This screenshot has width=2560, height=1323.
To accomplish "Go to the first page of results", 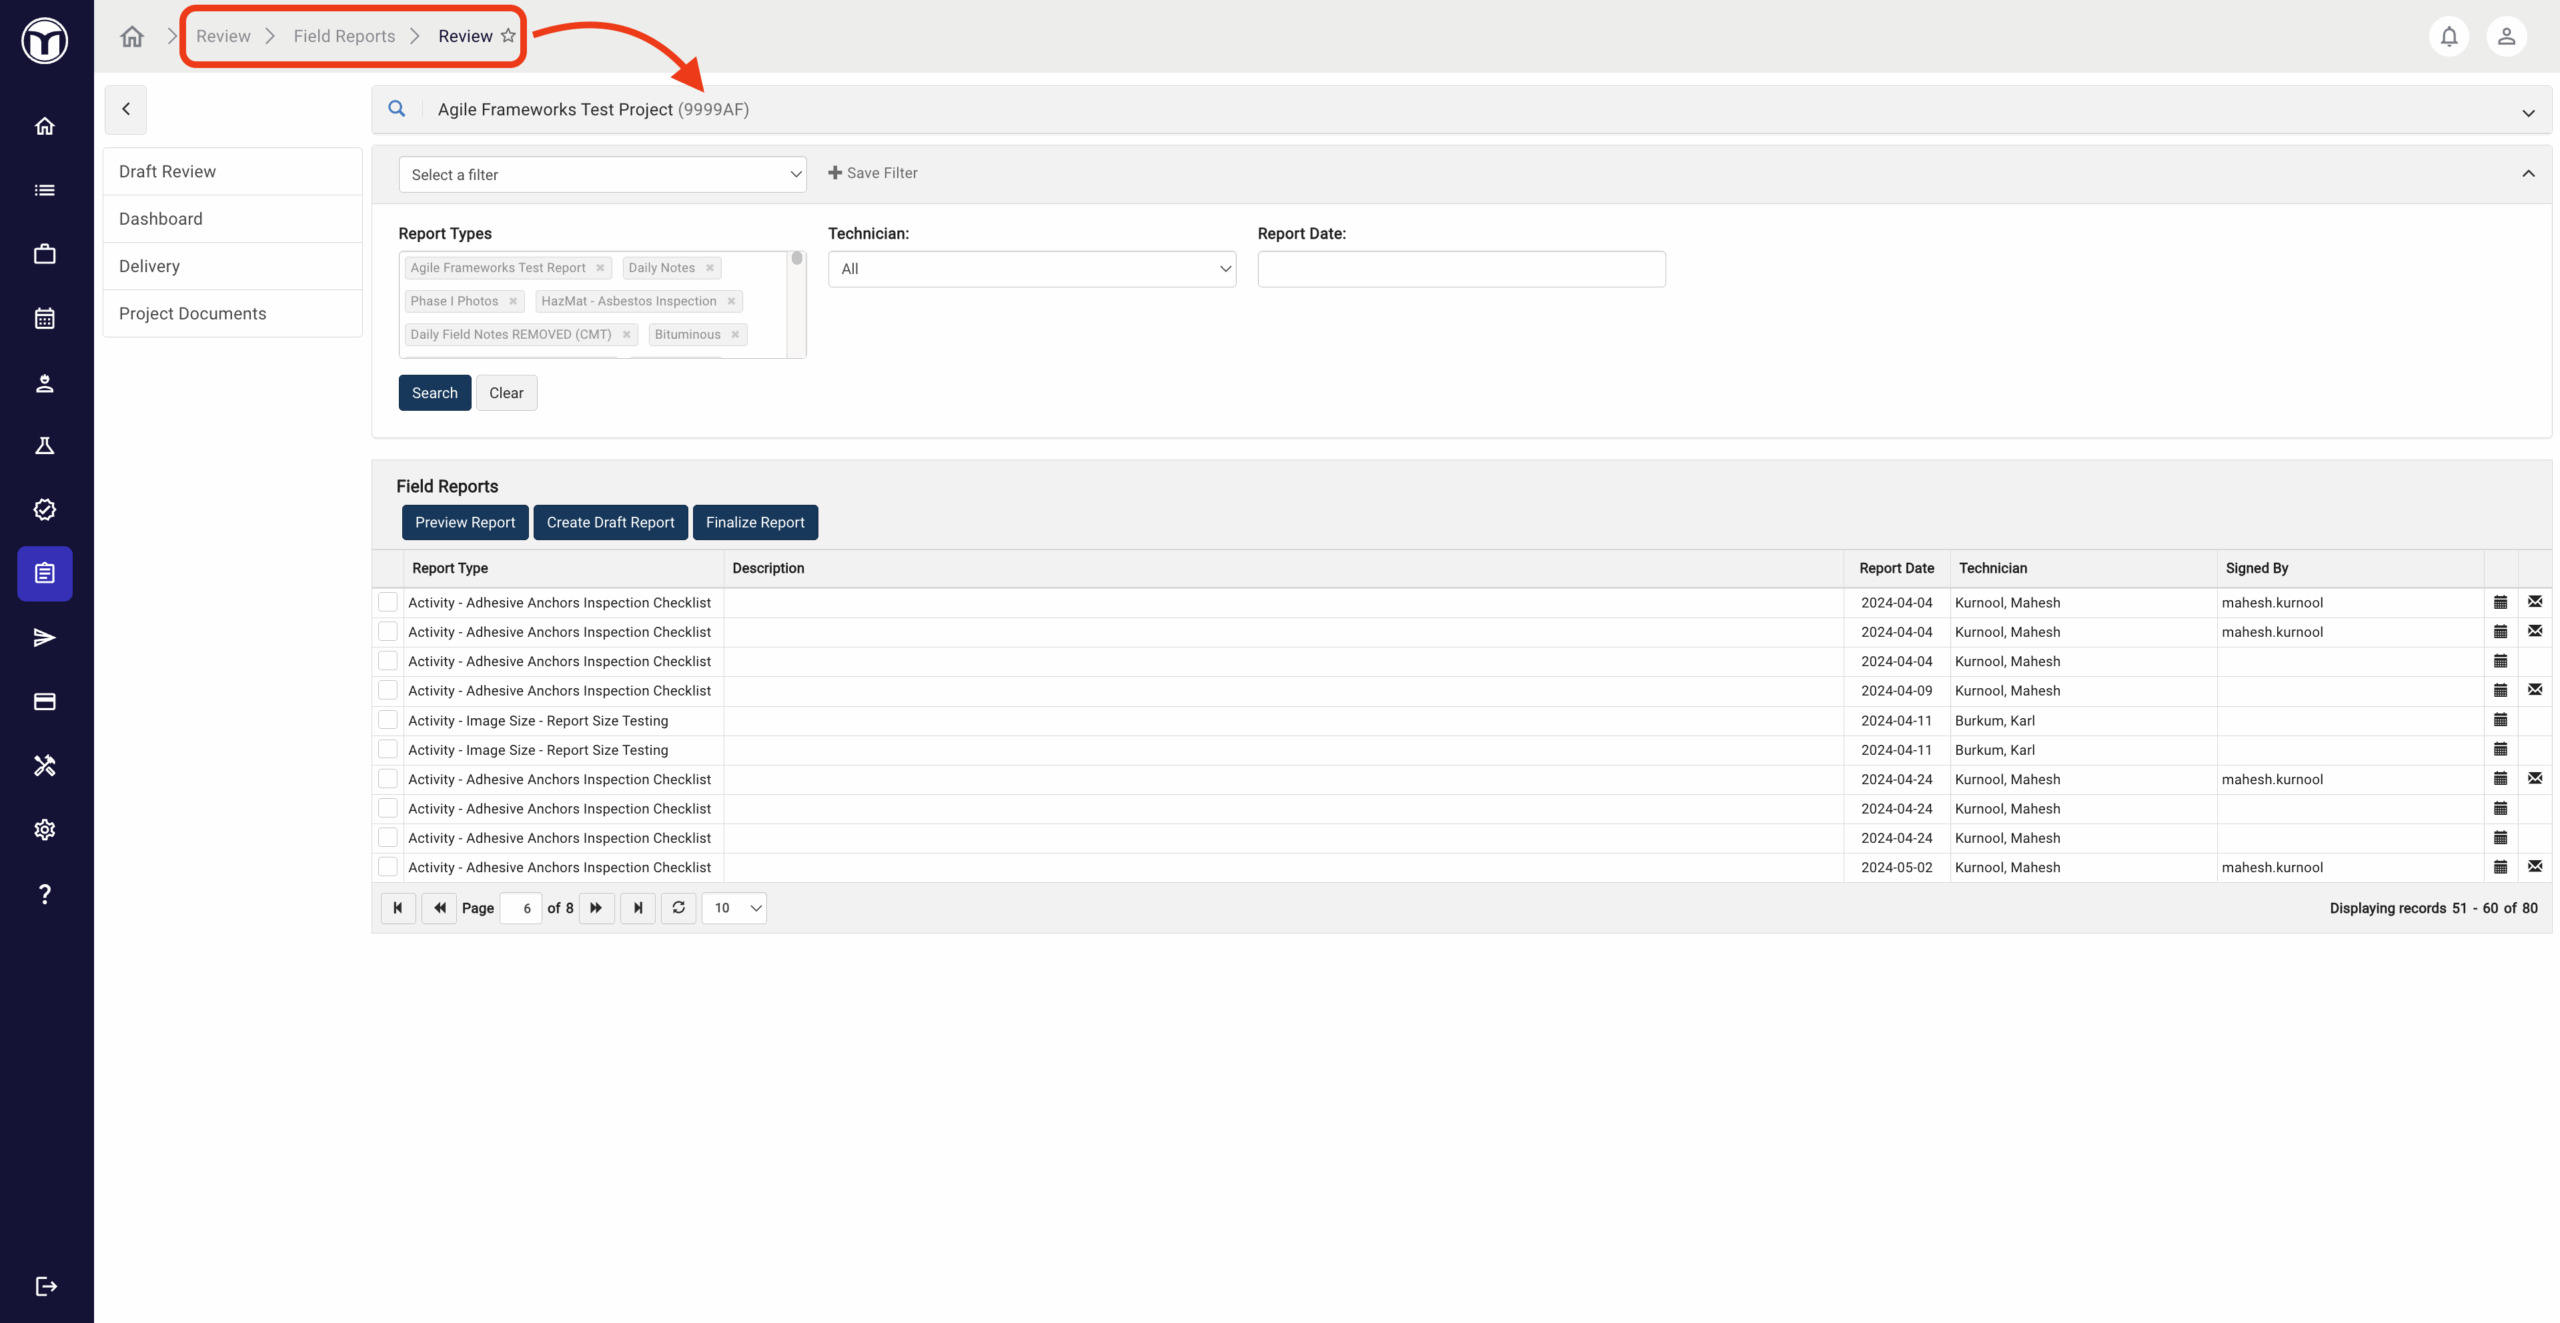I will pyautogui.click(x=398, y=908).
